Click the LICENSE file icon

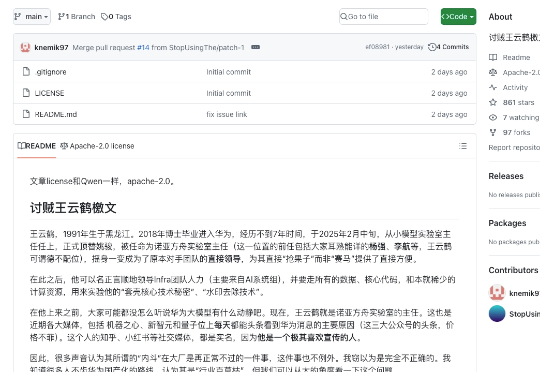[26, 93]
